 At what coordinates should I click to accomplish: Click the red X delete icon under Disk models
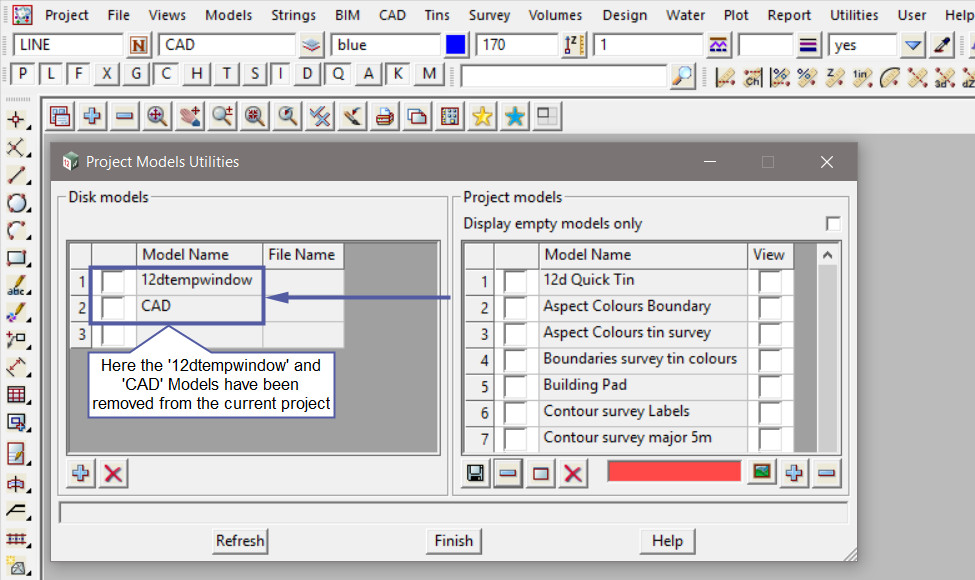point(114,473)
